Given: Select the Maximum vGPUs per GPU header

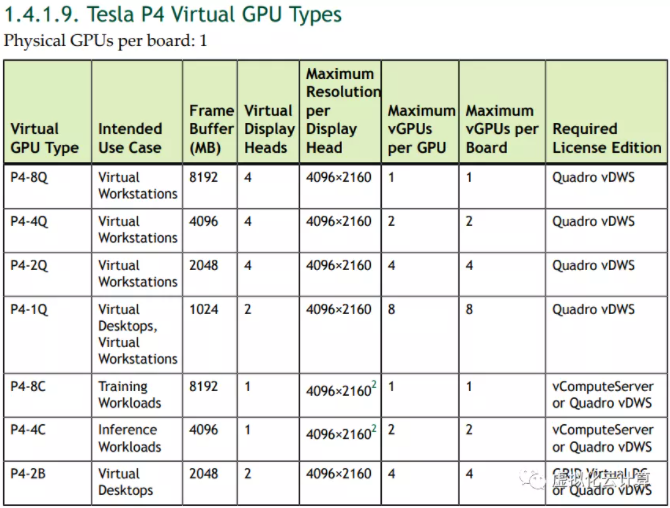Looking at the screenshot, I should click(x=421, y=129).
